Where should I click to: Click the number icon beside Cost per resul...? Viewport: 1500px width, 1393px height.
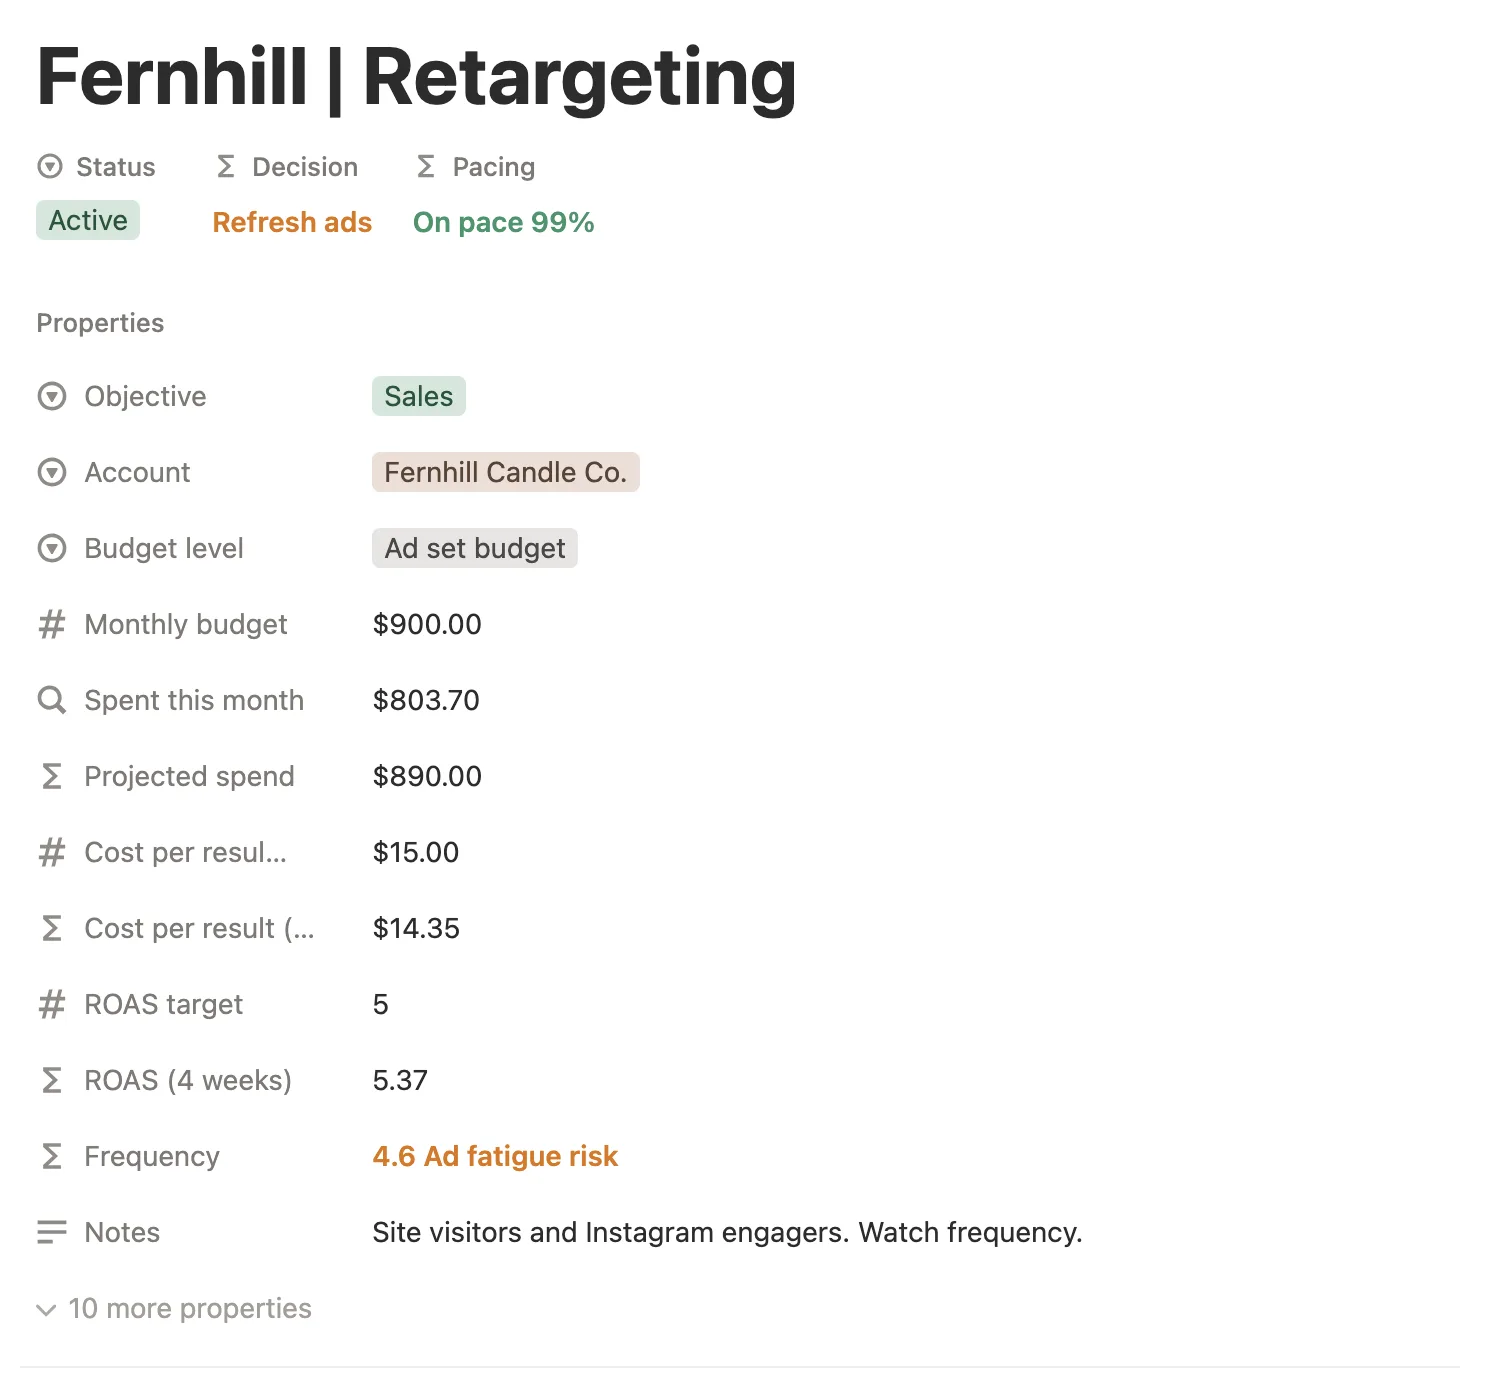coord(52,853)
